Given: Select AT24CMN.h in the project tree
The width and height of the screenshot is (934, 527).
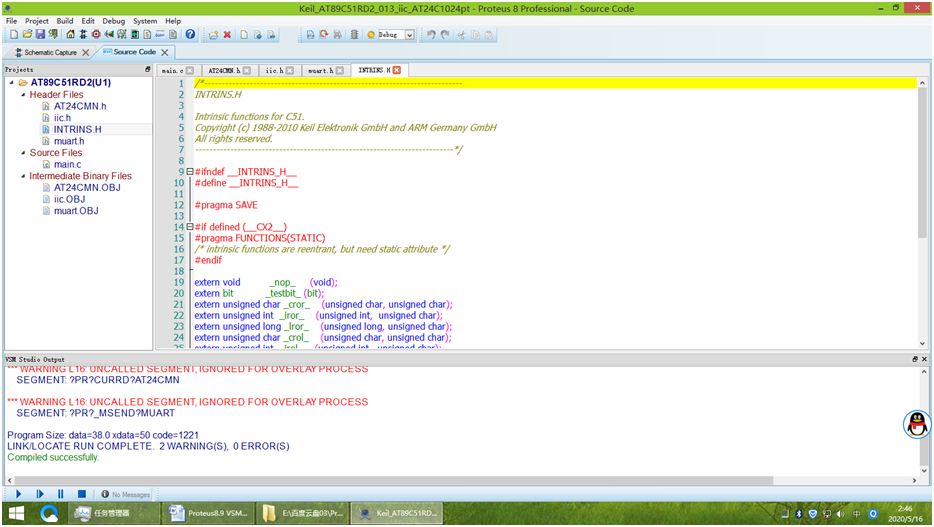Looking at the screenshot, I should pyautogui.click(x=80, y=107).
